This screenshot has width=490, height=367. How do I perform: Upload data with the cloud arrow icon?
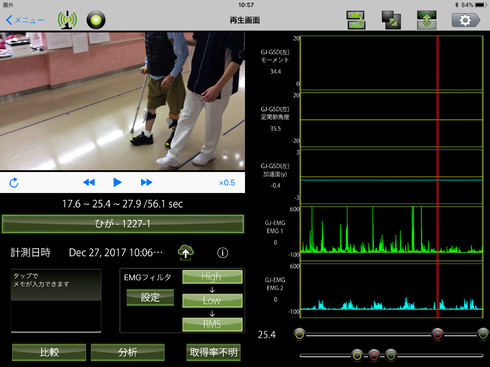(x=186, y=253)
